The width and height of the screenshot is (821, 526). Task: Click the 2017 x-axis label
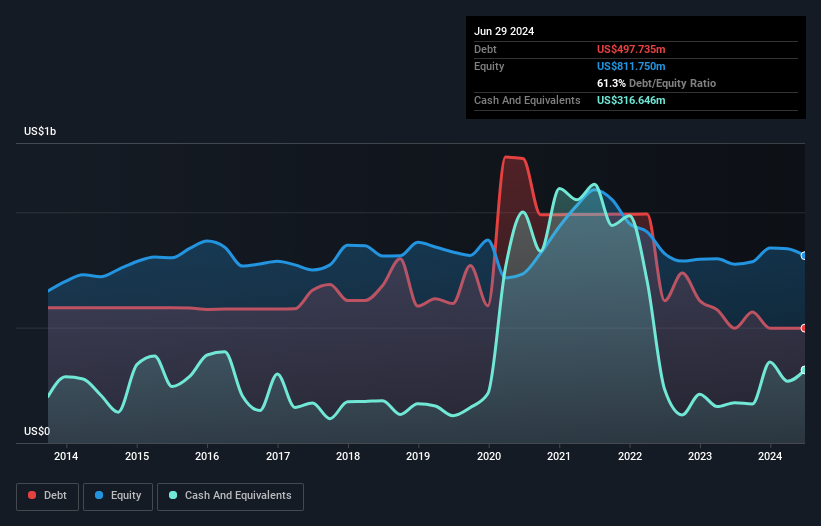point(278,456)
